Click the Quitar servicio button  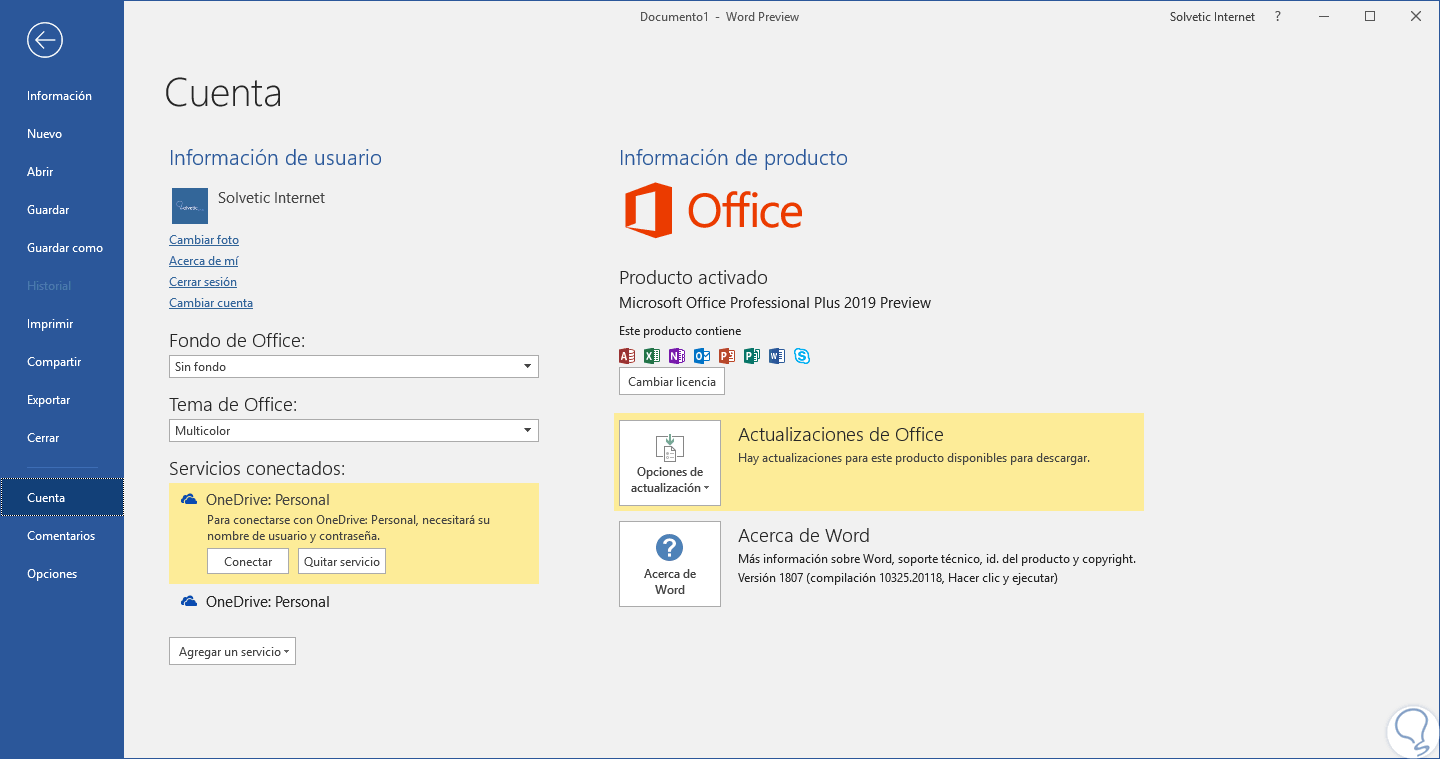click(342, 562)
